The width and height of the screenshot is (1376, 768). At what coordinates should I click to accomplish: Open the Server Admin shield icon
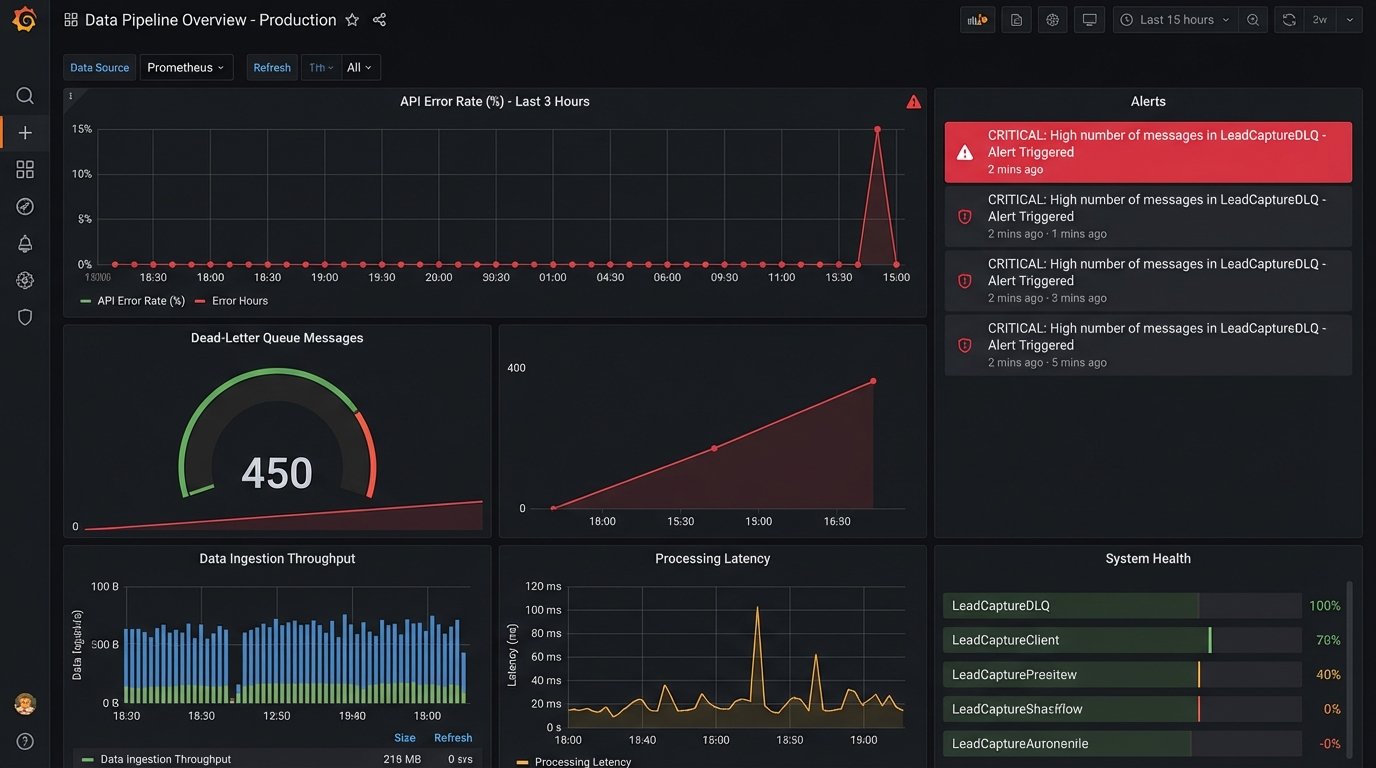pos(25,317)
